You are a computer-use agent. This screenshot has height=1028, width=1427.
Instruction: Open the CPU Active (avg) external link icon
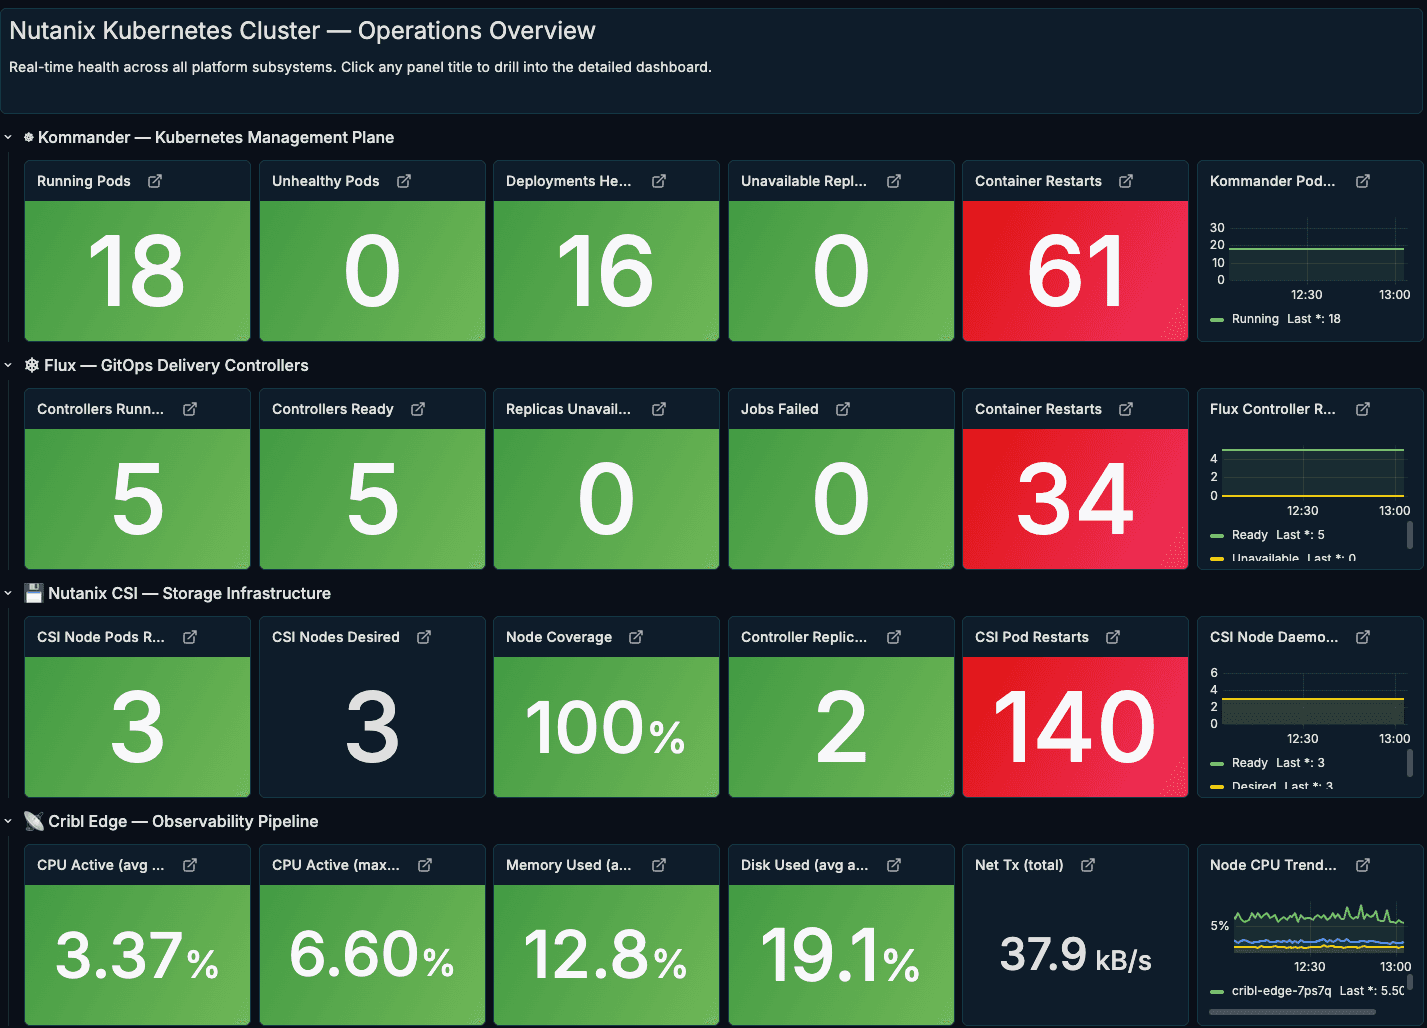coord(190,865)
